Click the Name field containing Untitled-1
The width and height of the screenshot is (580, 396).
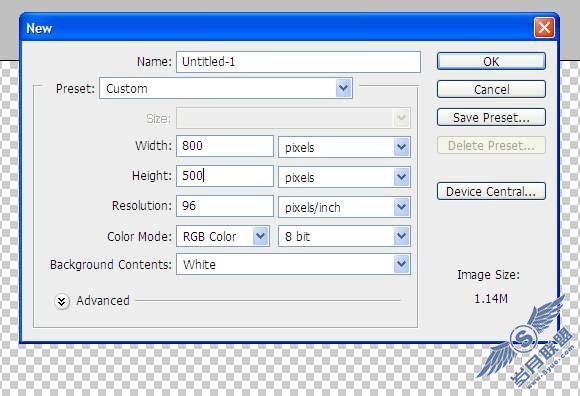[x=298, y=62]
